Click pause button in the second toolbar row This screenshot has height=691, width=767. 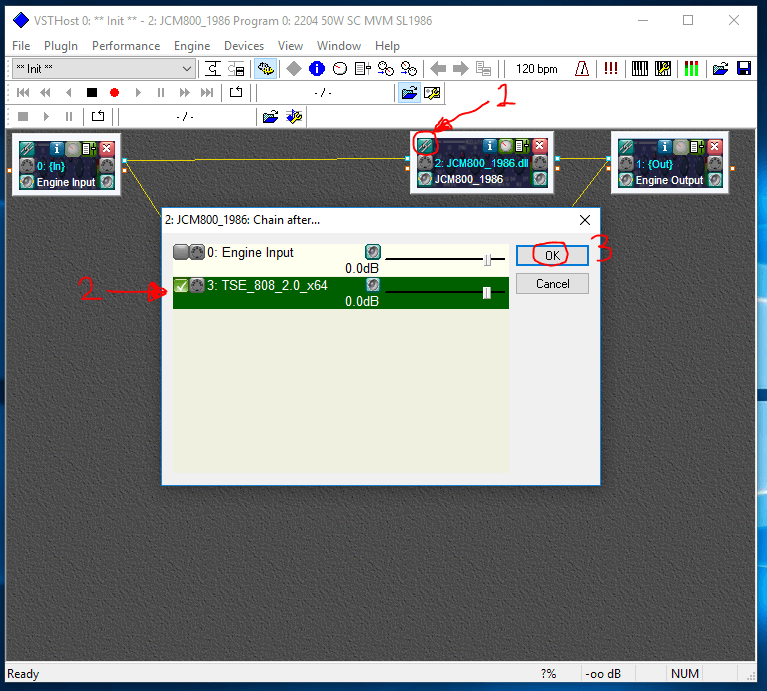tap(160, 92)
